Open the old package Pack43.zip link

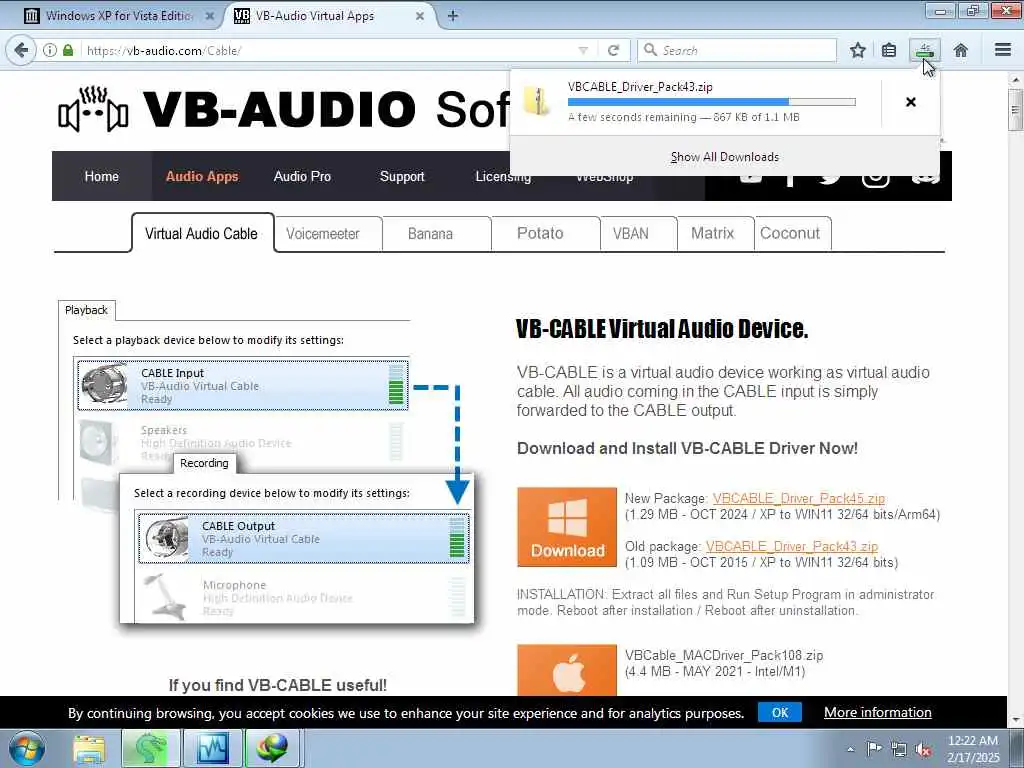tap(792, 546)
